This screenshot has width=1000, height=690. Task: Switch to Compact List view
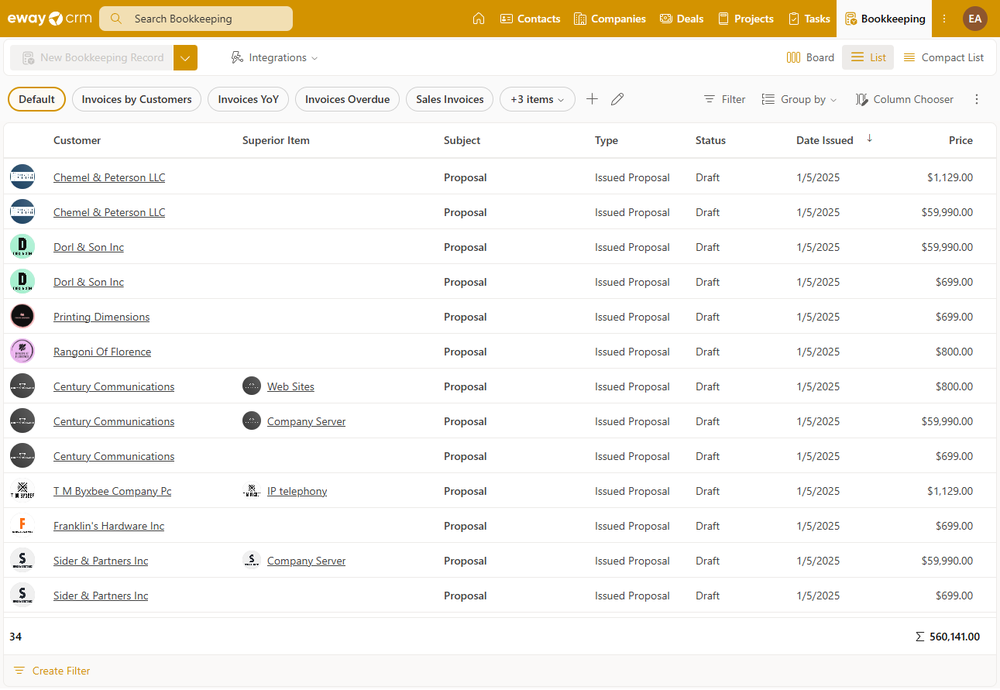[x=943, y=58]
